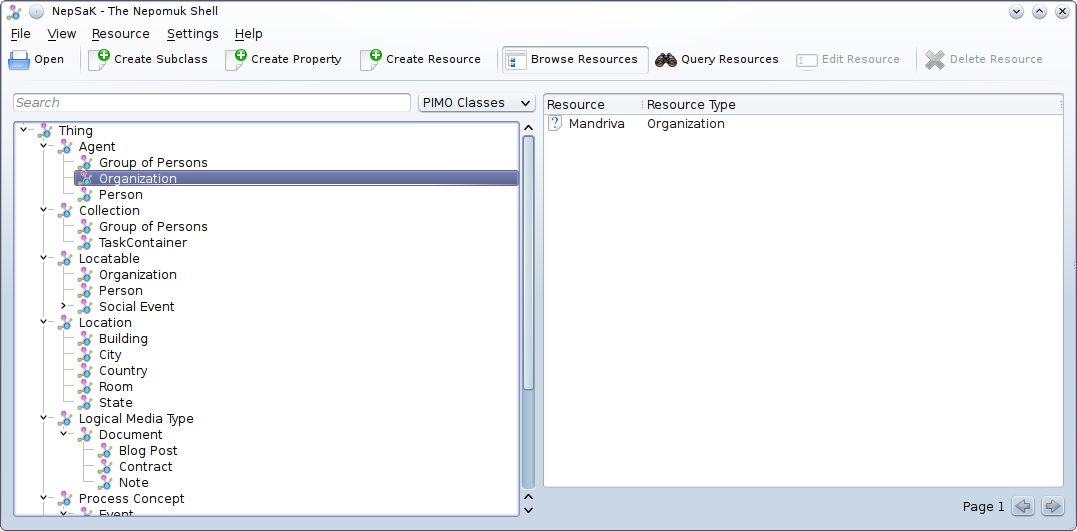Click the Process Concept class icon
1077x531 pixels.
pyautogui.click(x=65, y=498)
